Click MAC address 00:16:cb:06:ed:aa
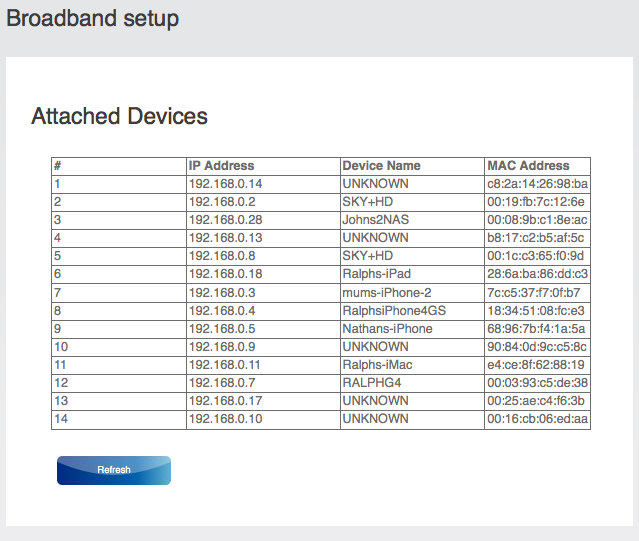This screenshot has width=639, height=541. (x=537, y=418)
